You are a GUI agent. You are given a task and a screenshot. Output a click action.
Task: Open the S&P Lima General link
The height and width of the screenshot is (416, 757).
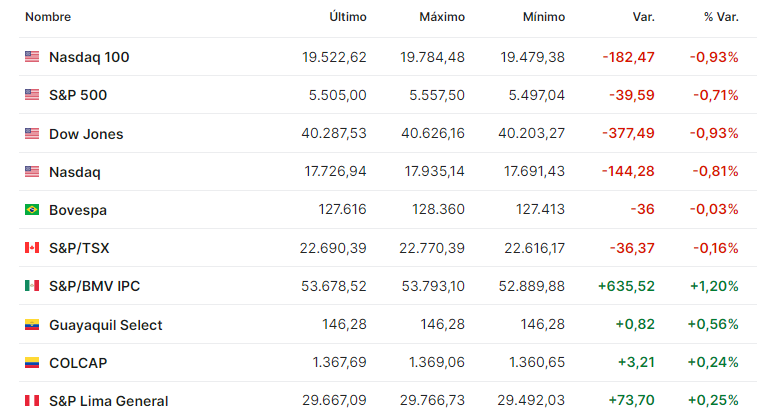coord(109,401)
